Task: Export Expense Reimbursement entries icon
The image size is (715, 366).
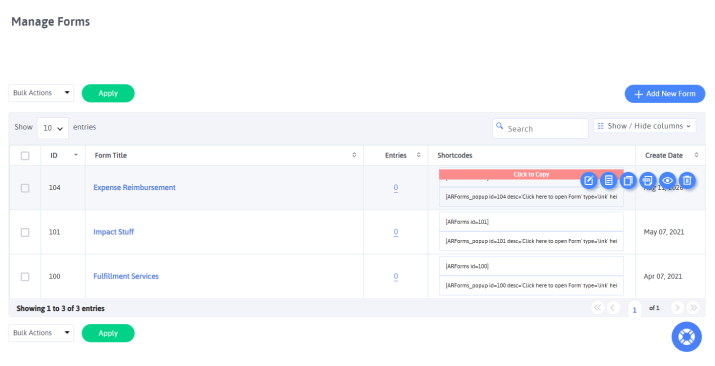Action: tap(648, 180)
